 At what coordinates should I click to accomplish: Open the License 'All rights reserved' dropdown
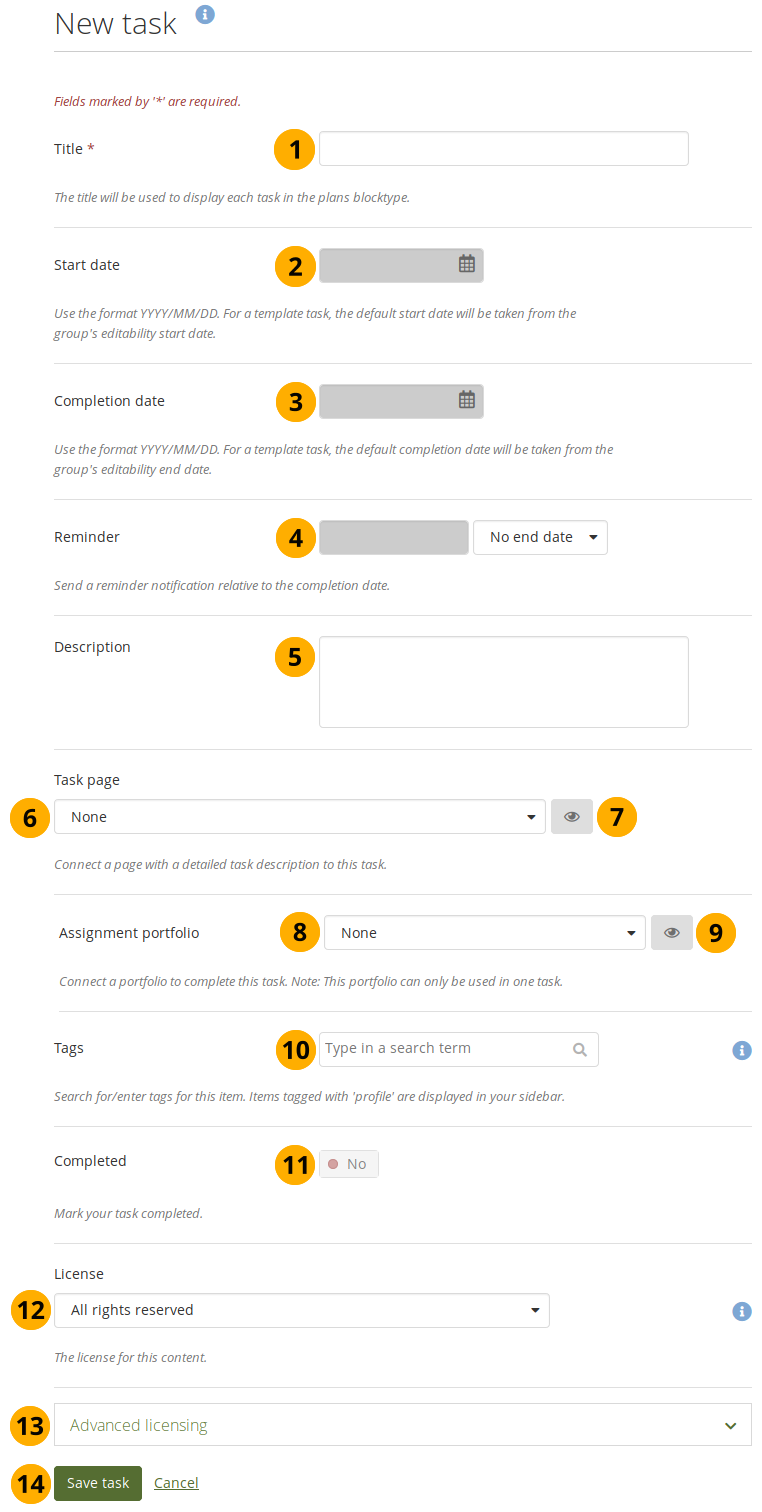(301, 1310)
